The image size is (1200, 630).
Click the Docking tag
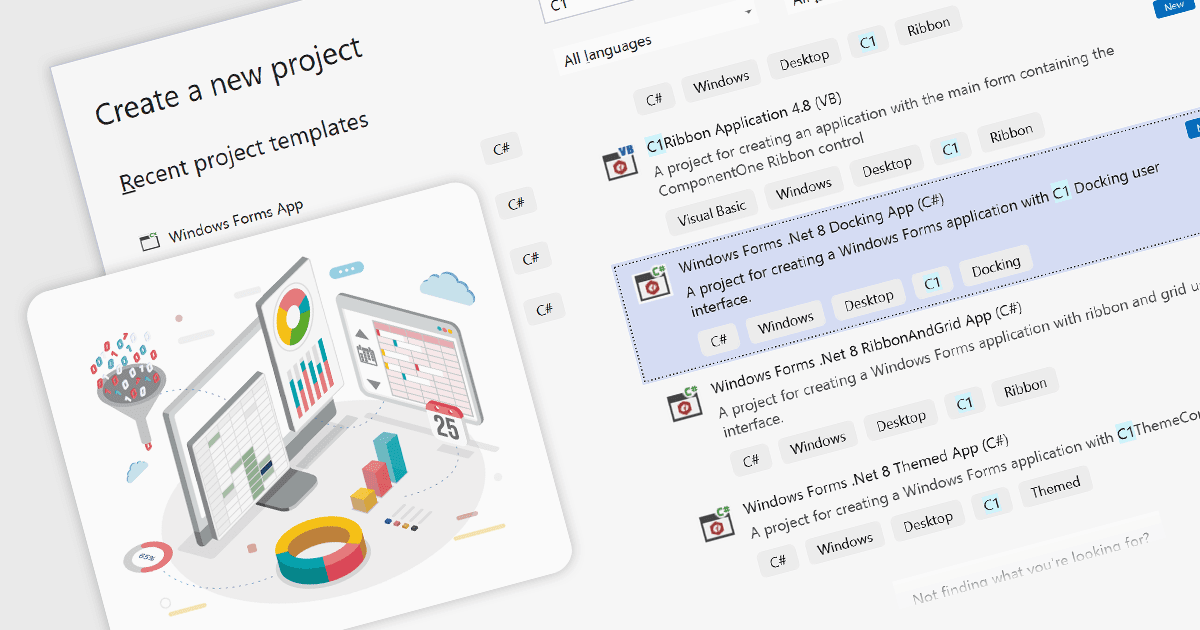[x=996, y=265]
